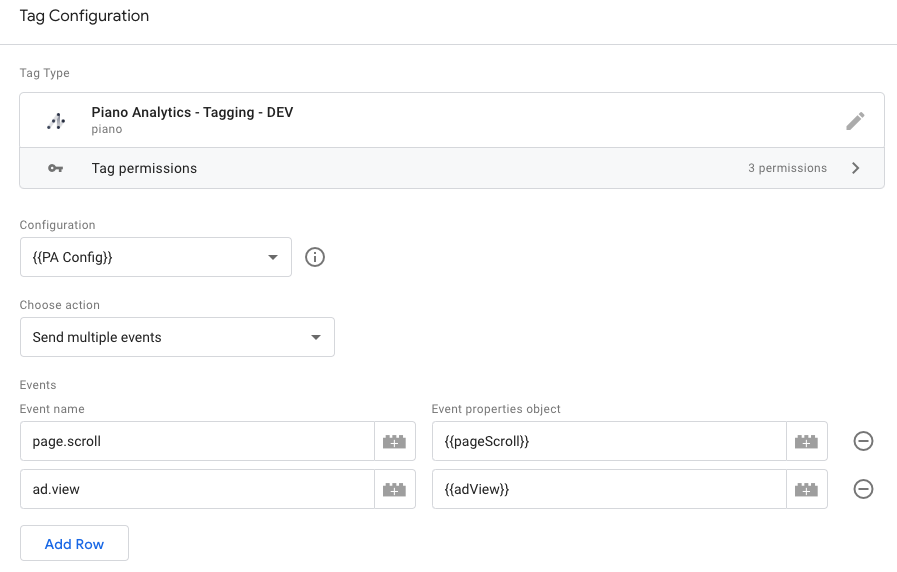Click the {{adView}} properties object field

coord(609,489)
